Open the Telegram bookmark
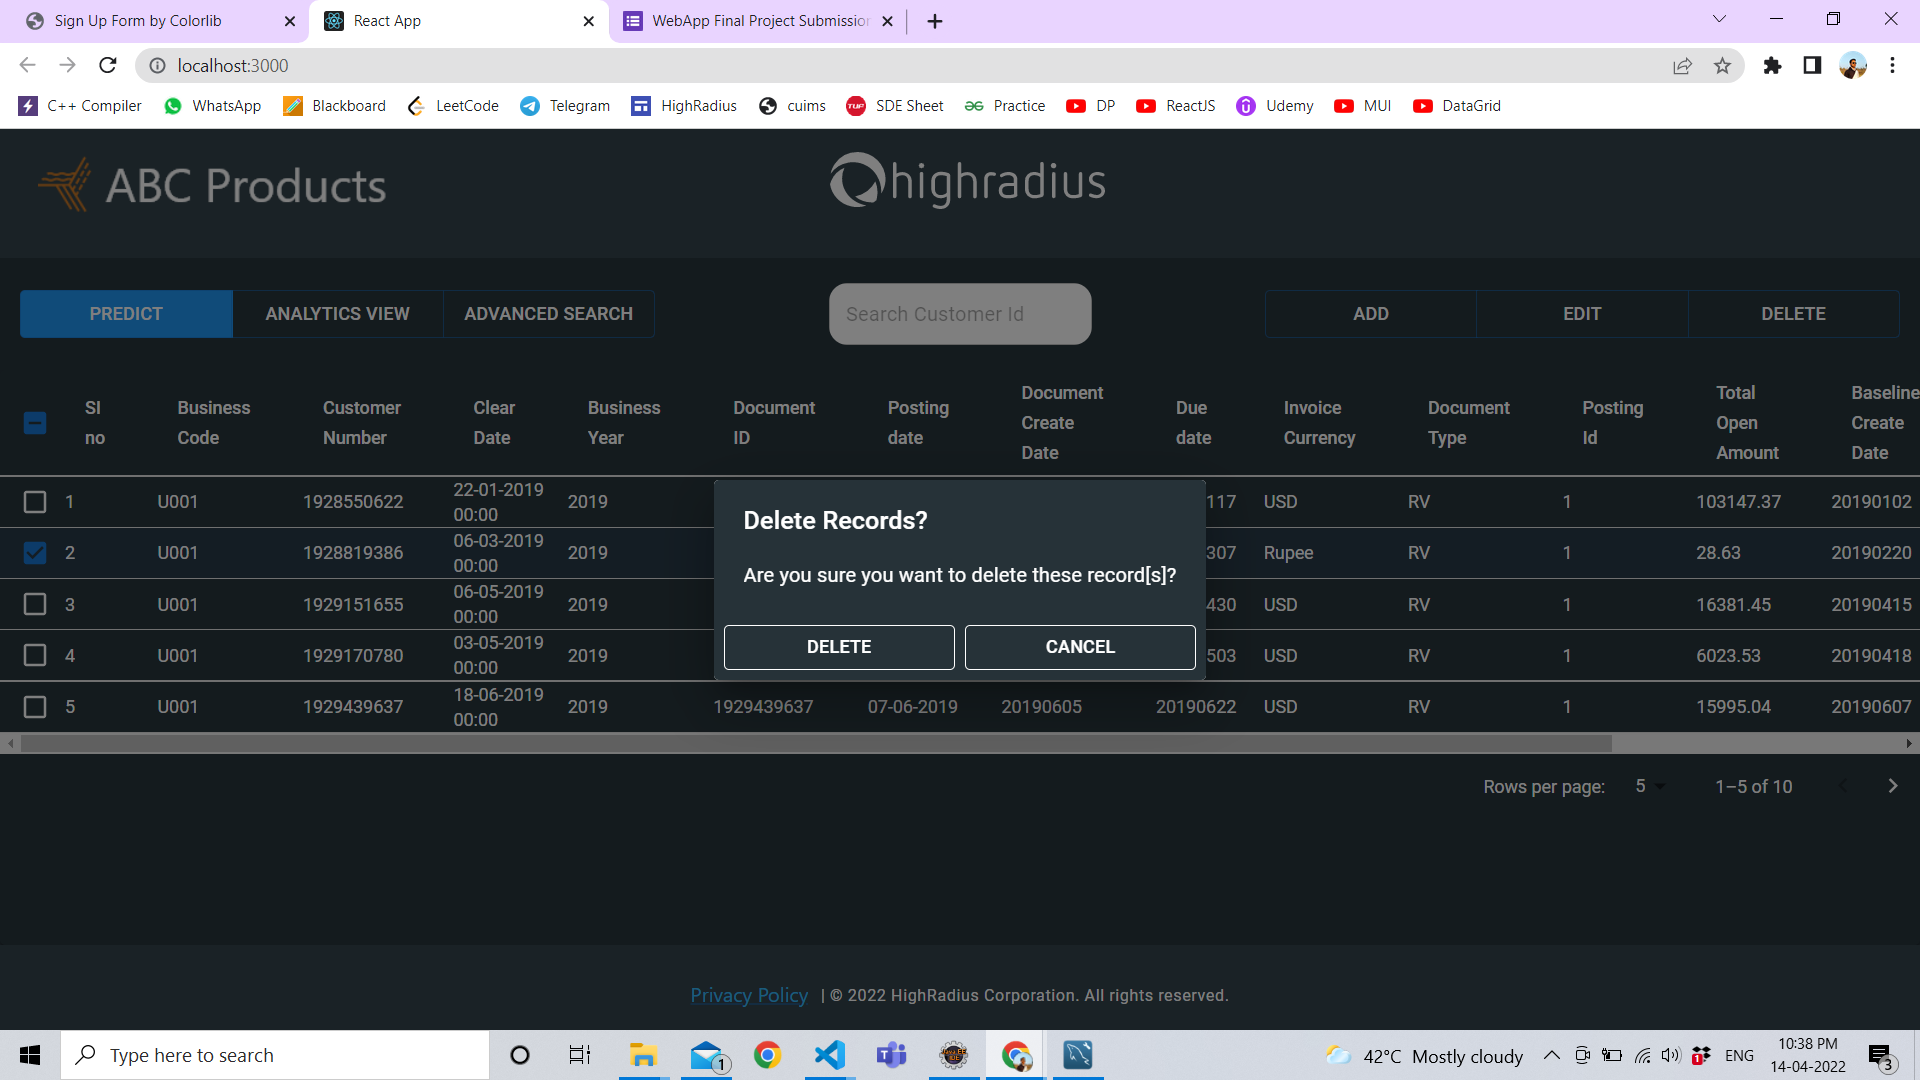Image resolution: width=1920 pixels, height=1080 pixels. (x=564, y=105)
